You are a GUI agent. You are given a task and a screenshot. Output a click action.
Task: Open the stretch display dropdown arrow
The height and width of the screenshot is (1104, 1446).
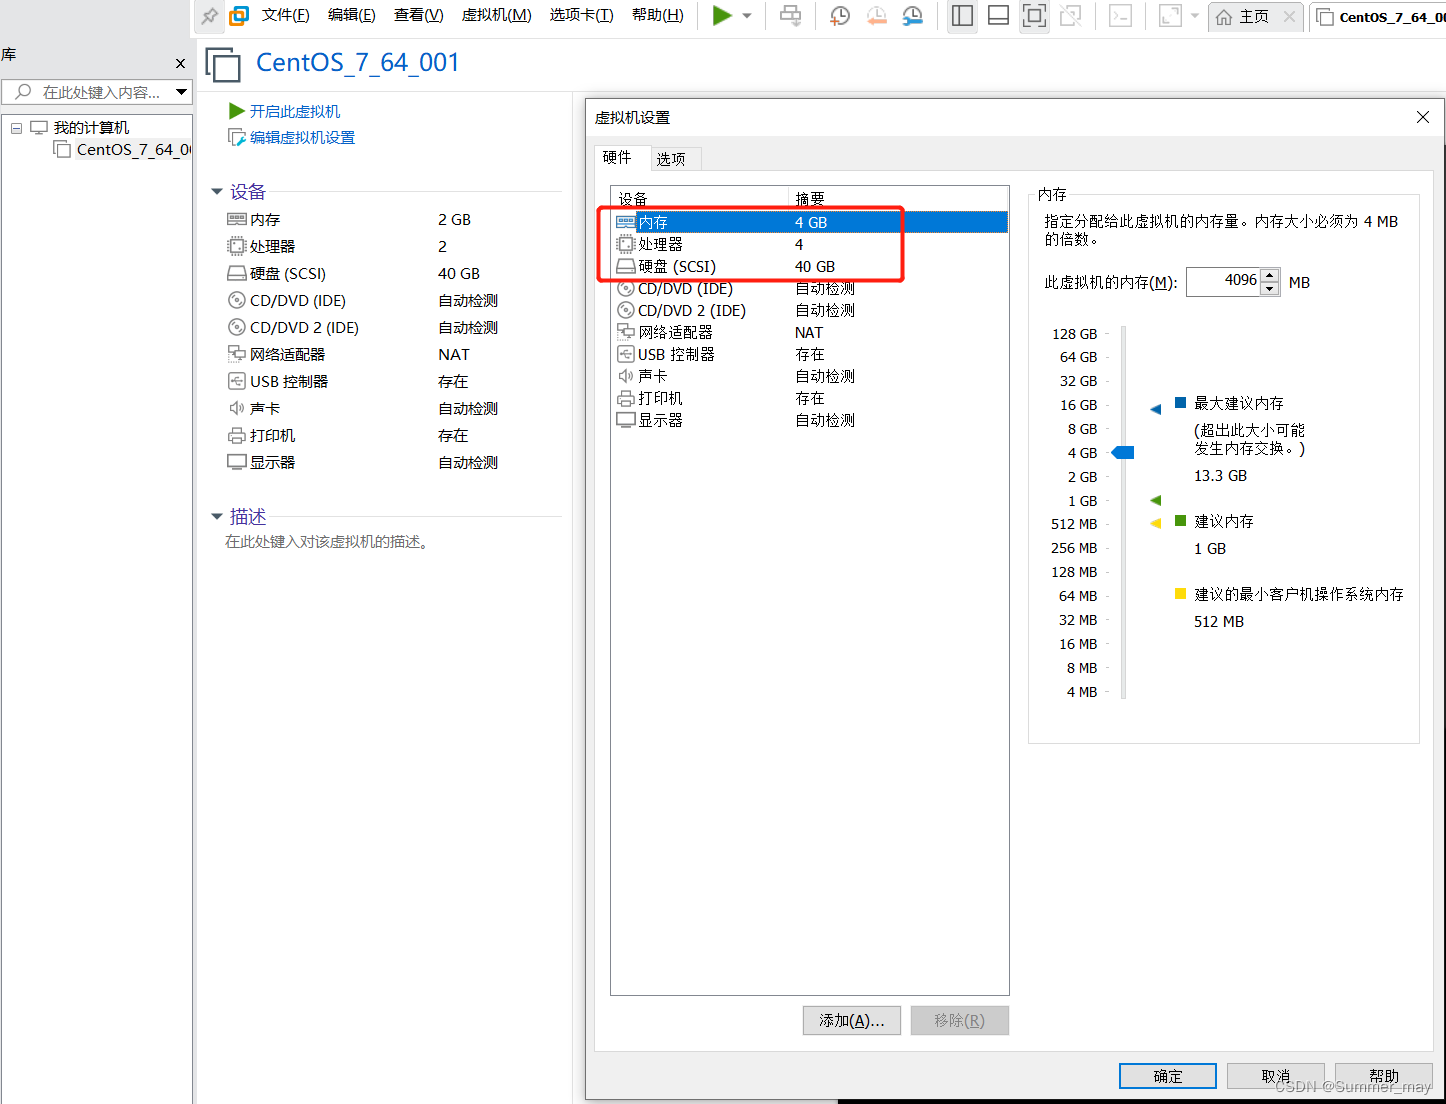pyautogui.click(x=1195, y=16)
